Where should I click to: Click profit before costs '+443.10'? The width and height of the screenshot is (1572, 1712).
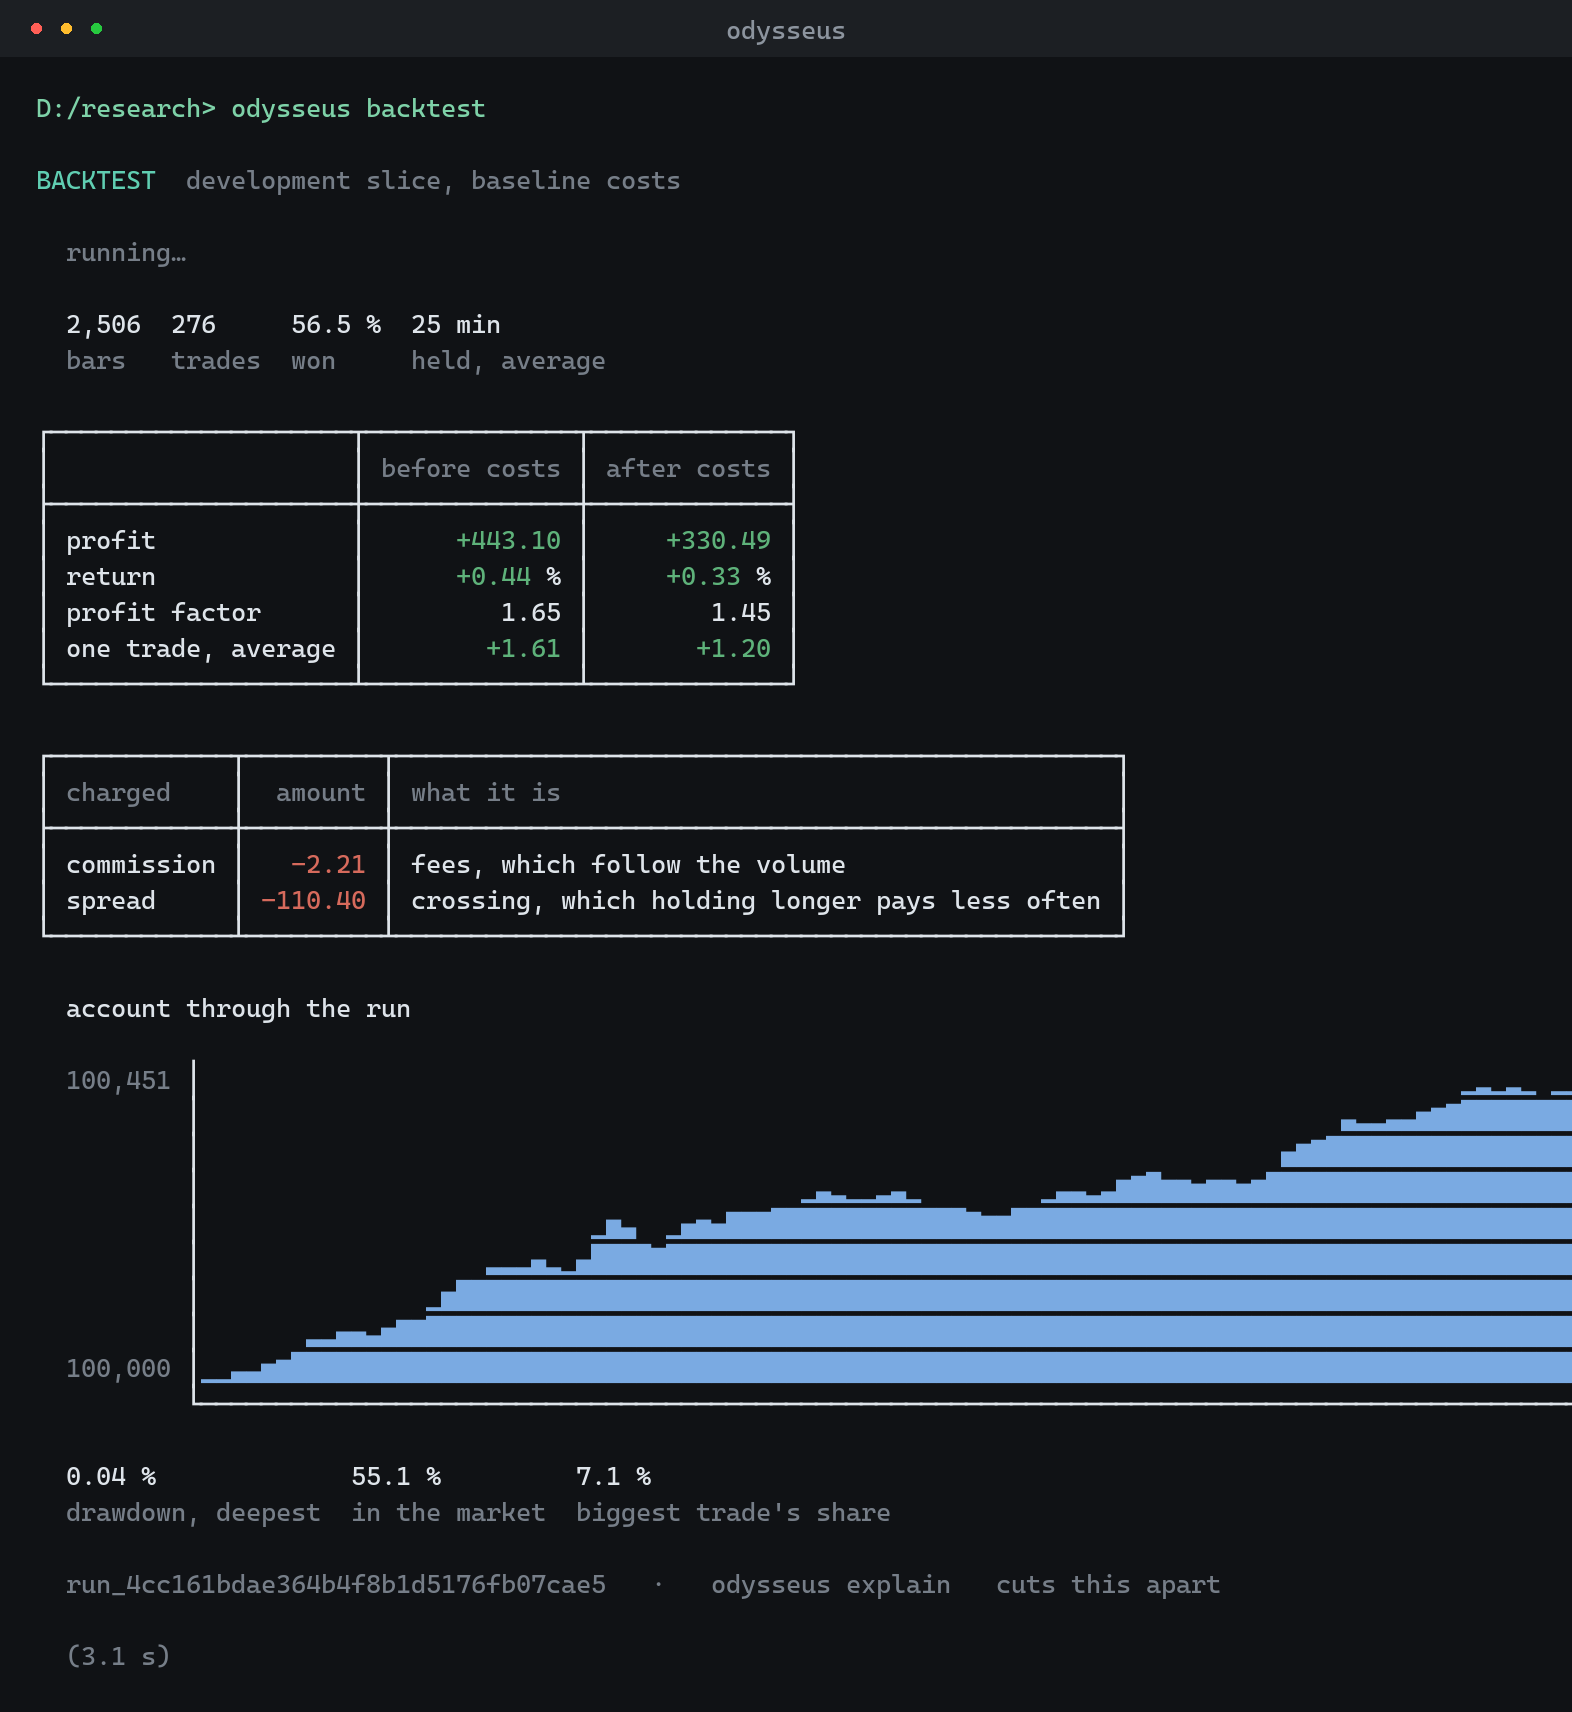click(508, 541)
